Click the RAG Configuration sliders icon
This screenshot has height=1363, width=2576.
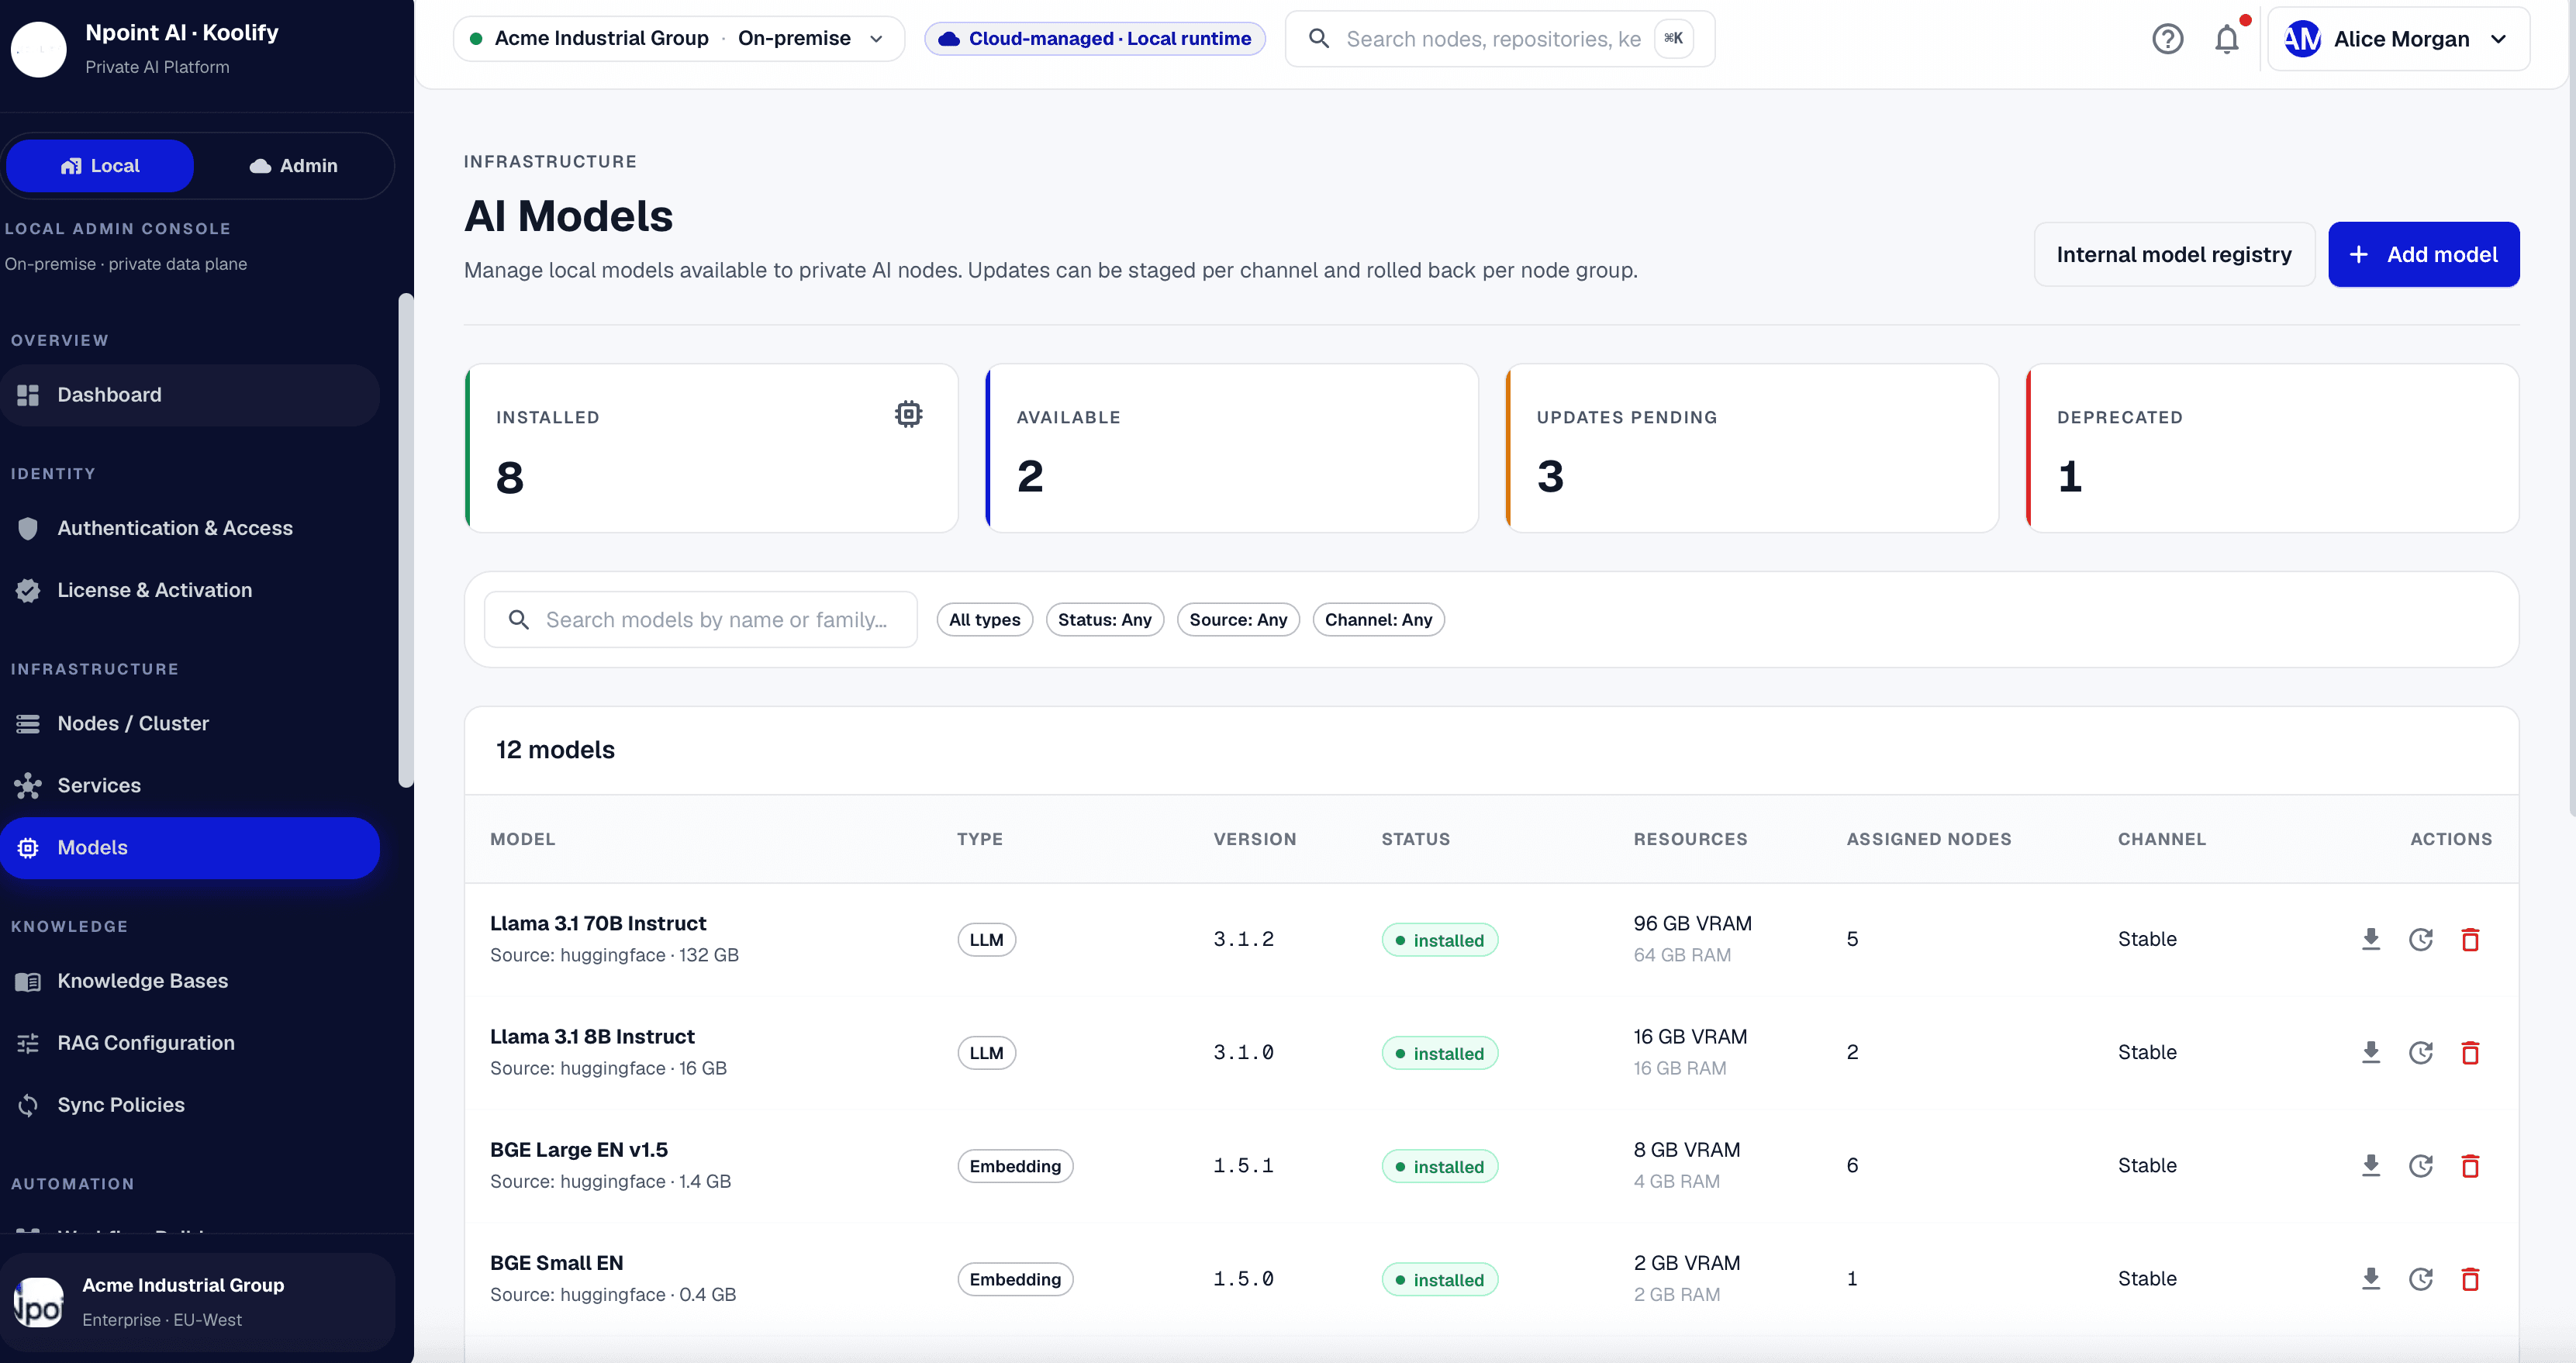coord(28,1043)
